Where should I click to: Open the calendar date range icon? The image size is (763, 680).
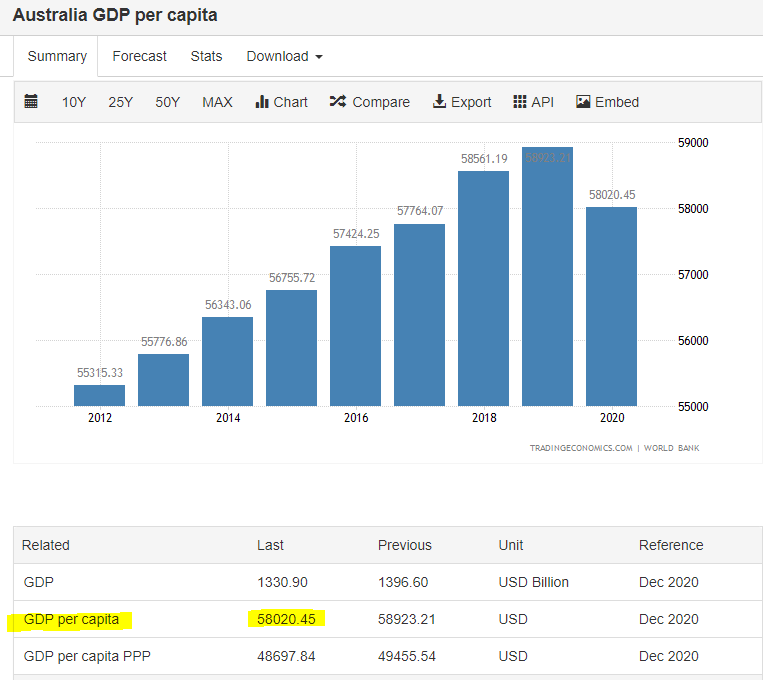[x=31, y=101]
